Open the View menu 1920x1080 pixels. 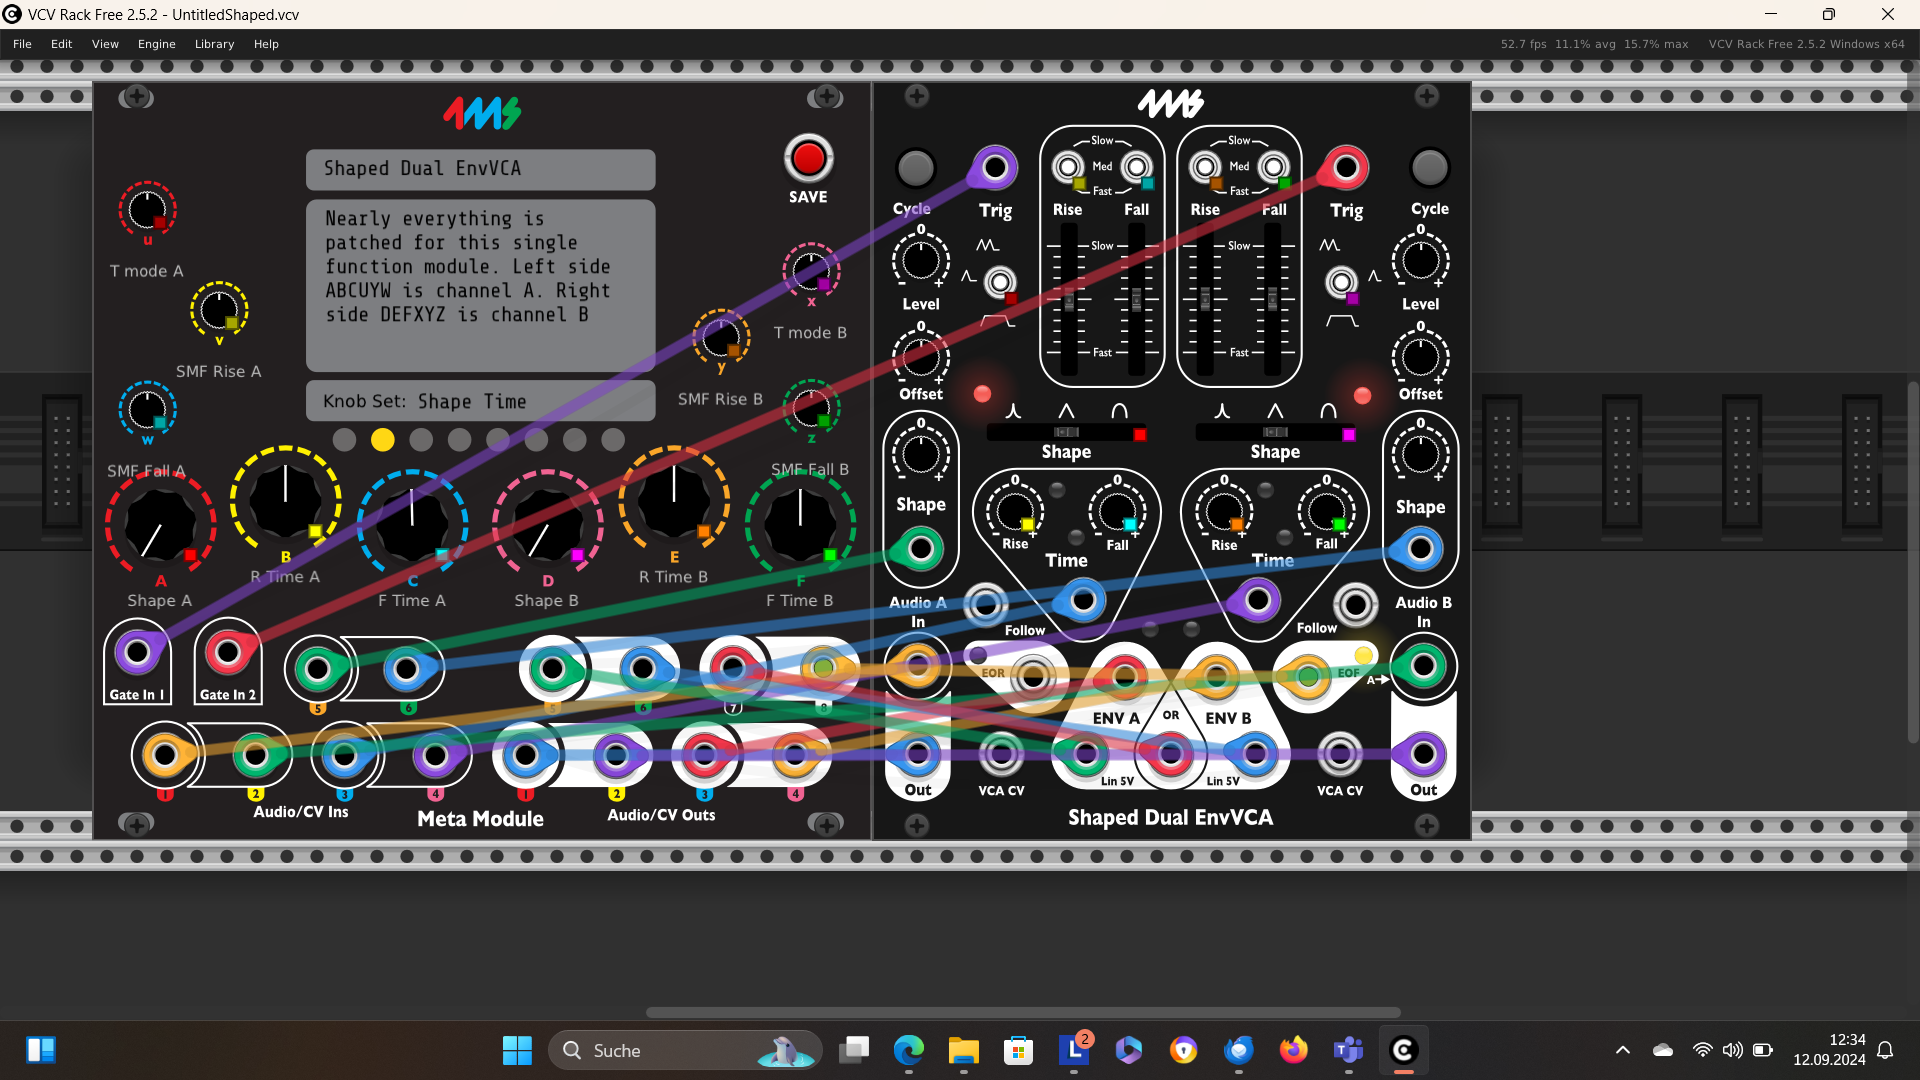tap(105, 44)
